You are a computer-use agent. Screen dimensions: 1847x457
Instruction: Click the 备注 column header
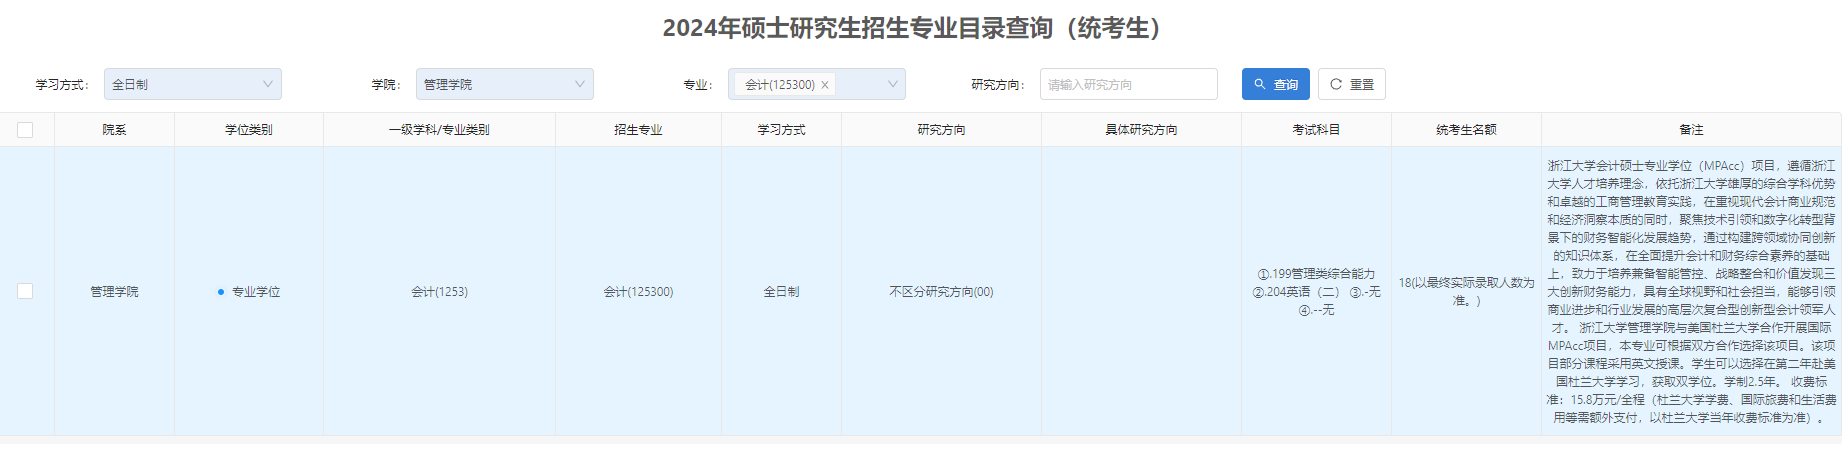point(1691,130)
